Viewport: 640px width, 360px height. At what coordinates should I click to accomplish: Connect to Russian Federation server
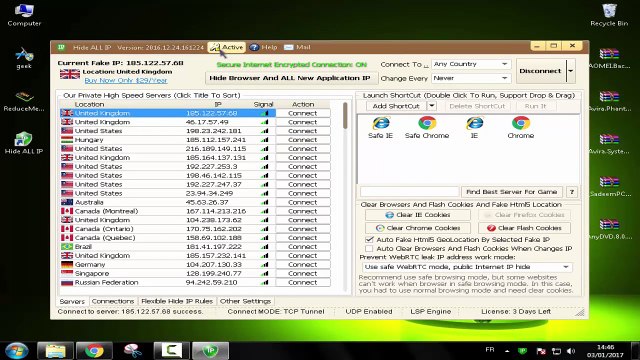tap(302, 282)
